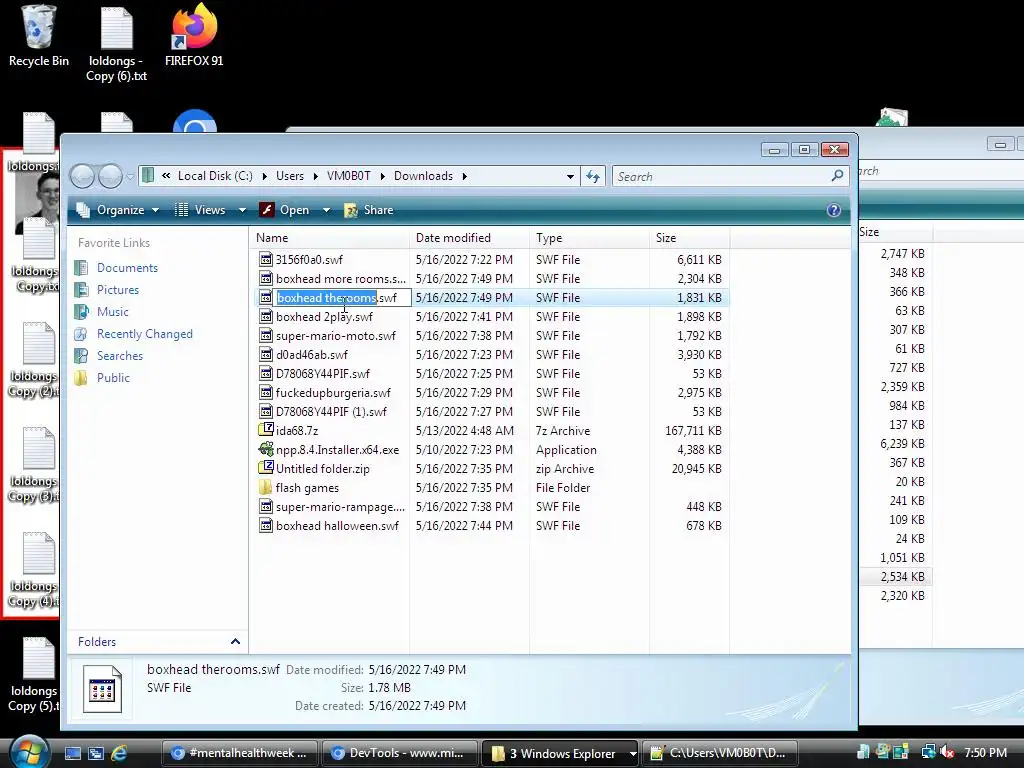Sort by the Type column header

[589, 238]
